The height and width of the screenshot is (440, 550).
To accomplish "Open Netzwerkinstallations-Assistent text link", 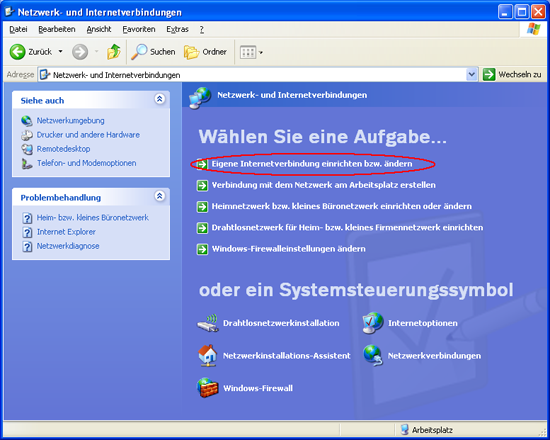I will click(287, 356).
